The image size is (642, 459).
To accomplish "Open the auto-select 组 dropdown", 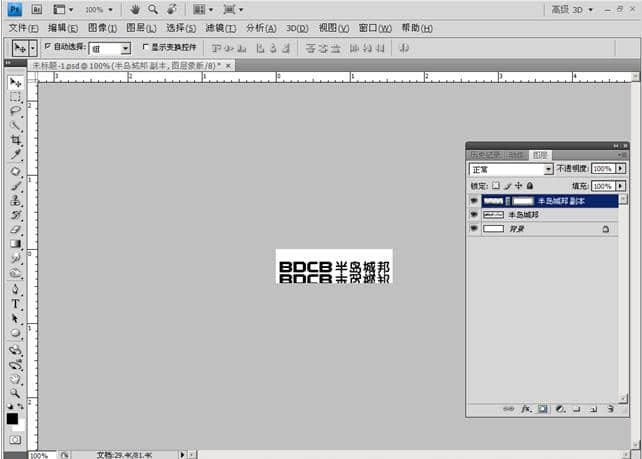I will [x=125, y=48].
